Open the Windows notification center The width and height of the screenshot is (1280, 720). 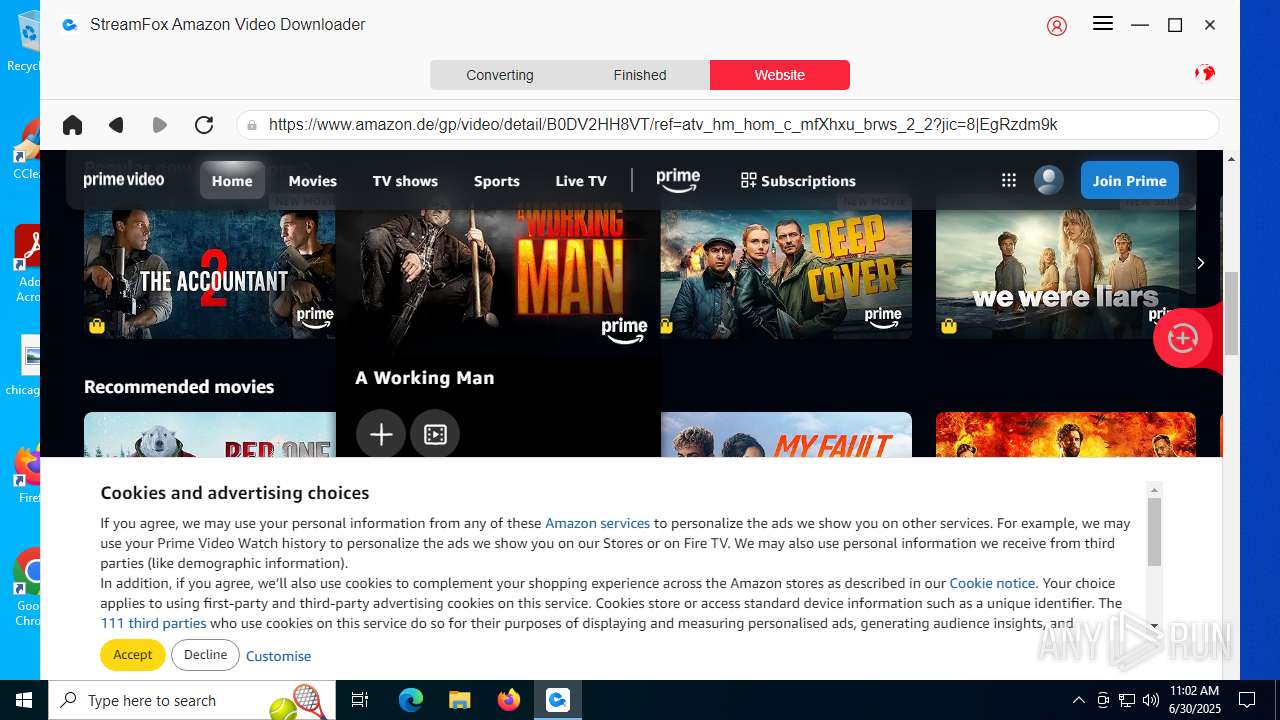[1247, 700]
